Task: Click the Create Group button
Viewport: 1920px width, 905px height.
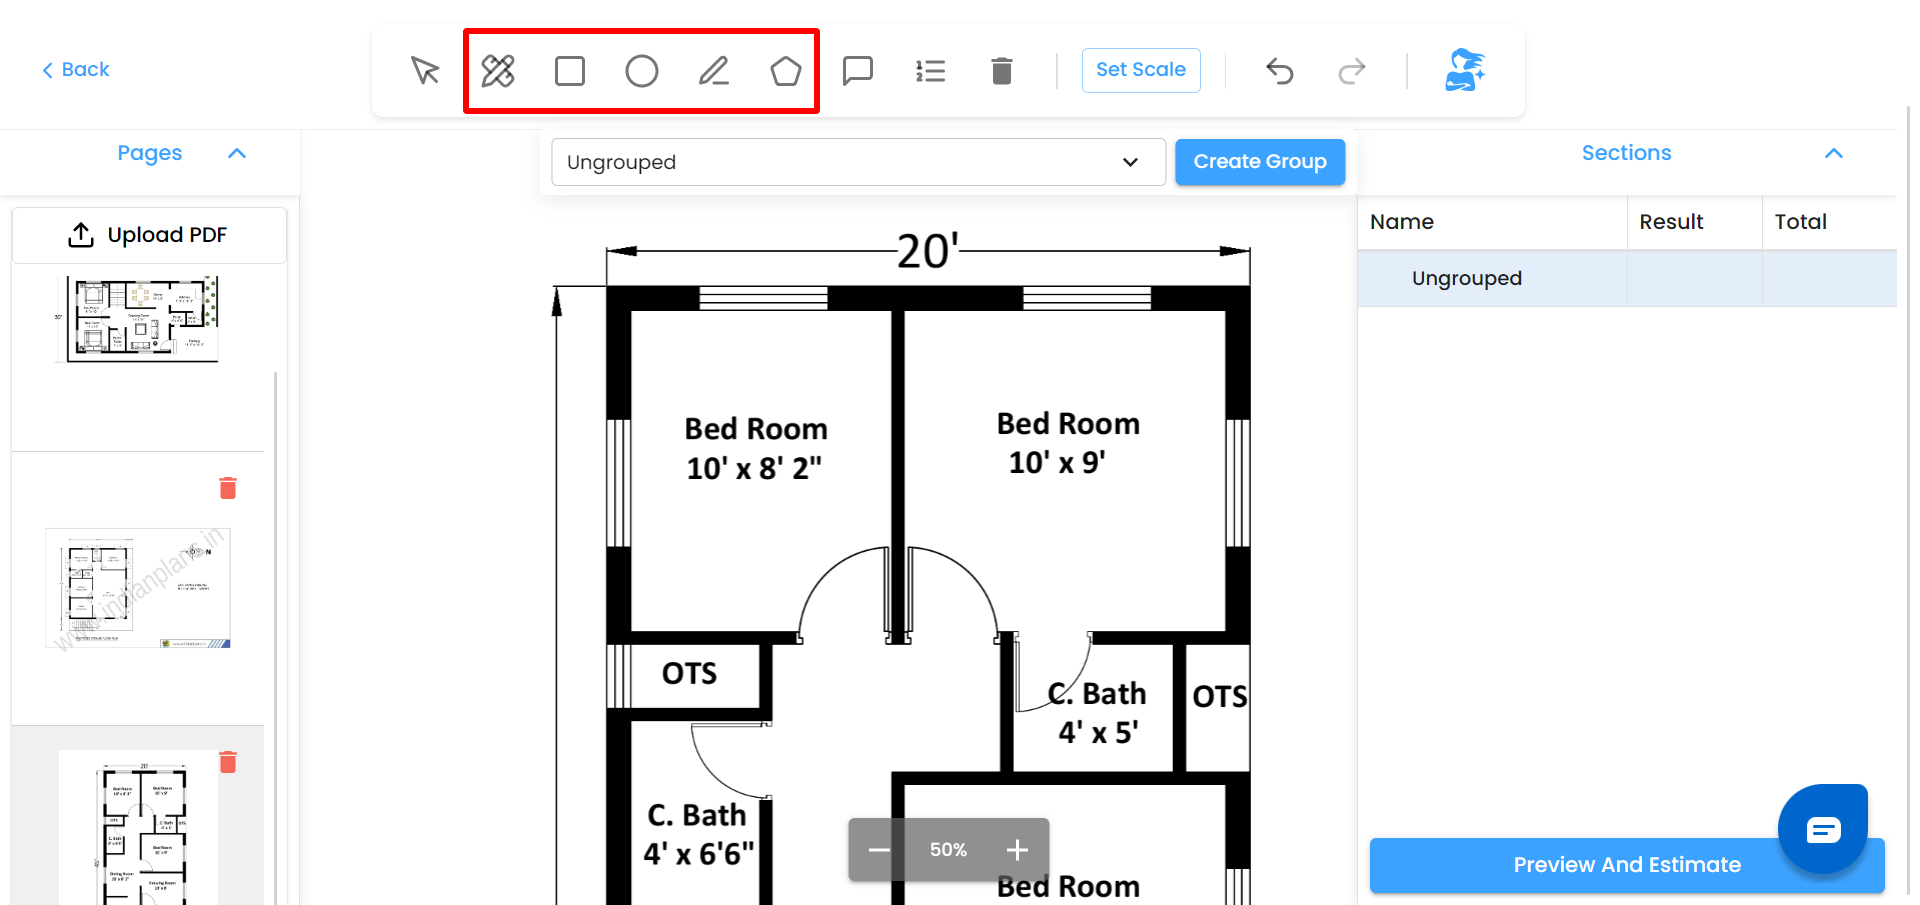Action: (1260, 162)
